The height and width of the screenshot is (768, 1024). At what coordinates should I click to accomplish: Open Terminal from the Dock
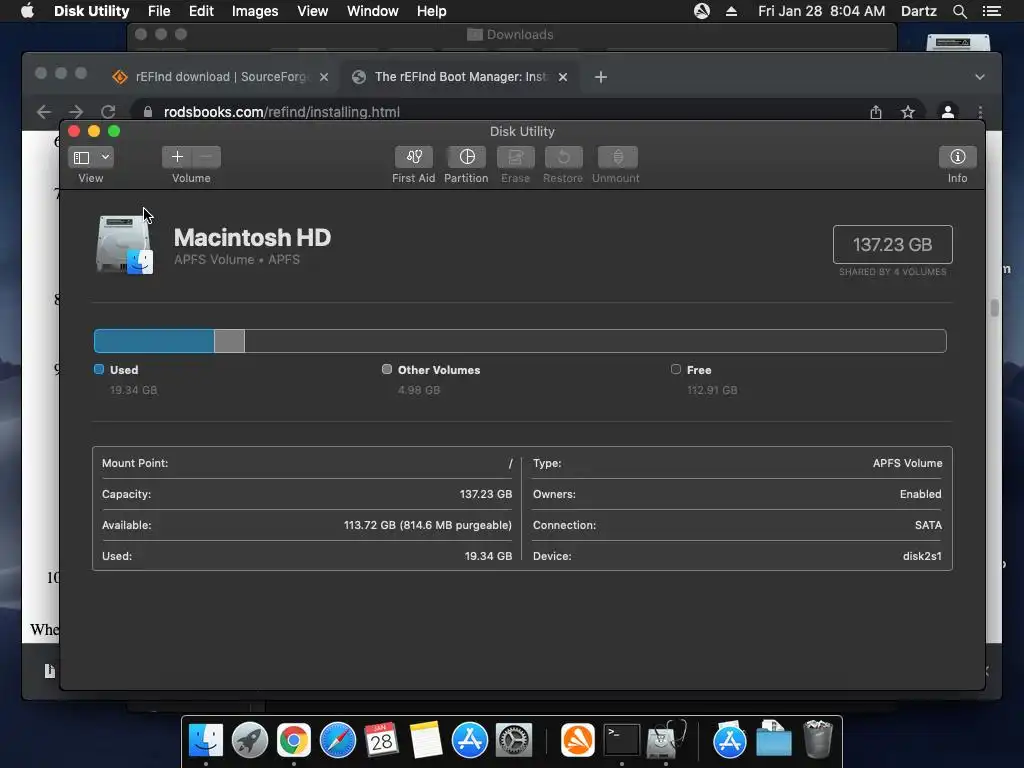621,740
